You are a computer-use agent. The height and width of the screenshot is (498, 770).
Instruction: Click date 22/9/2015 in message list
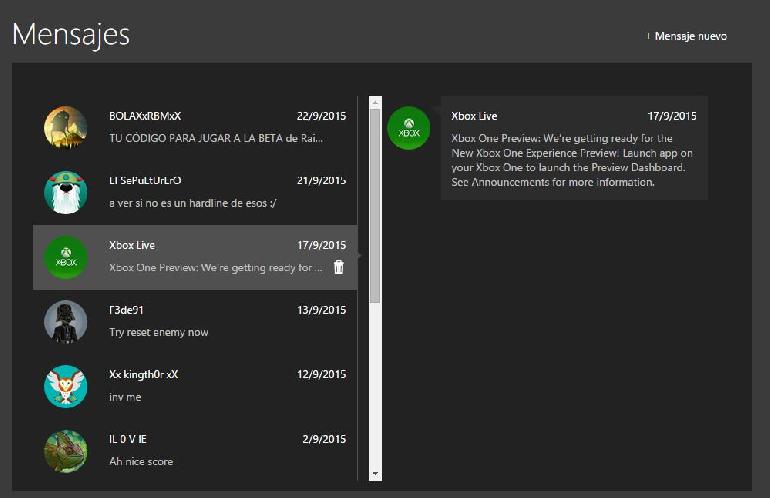pyautogui.click(x=321, y=116)
